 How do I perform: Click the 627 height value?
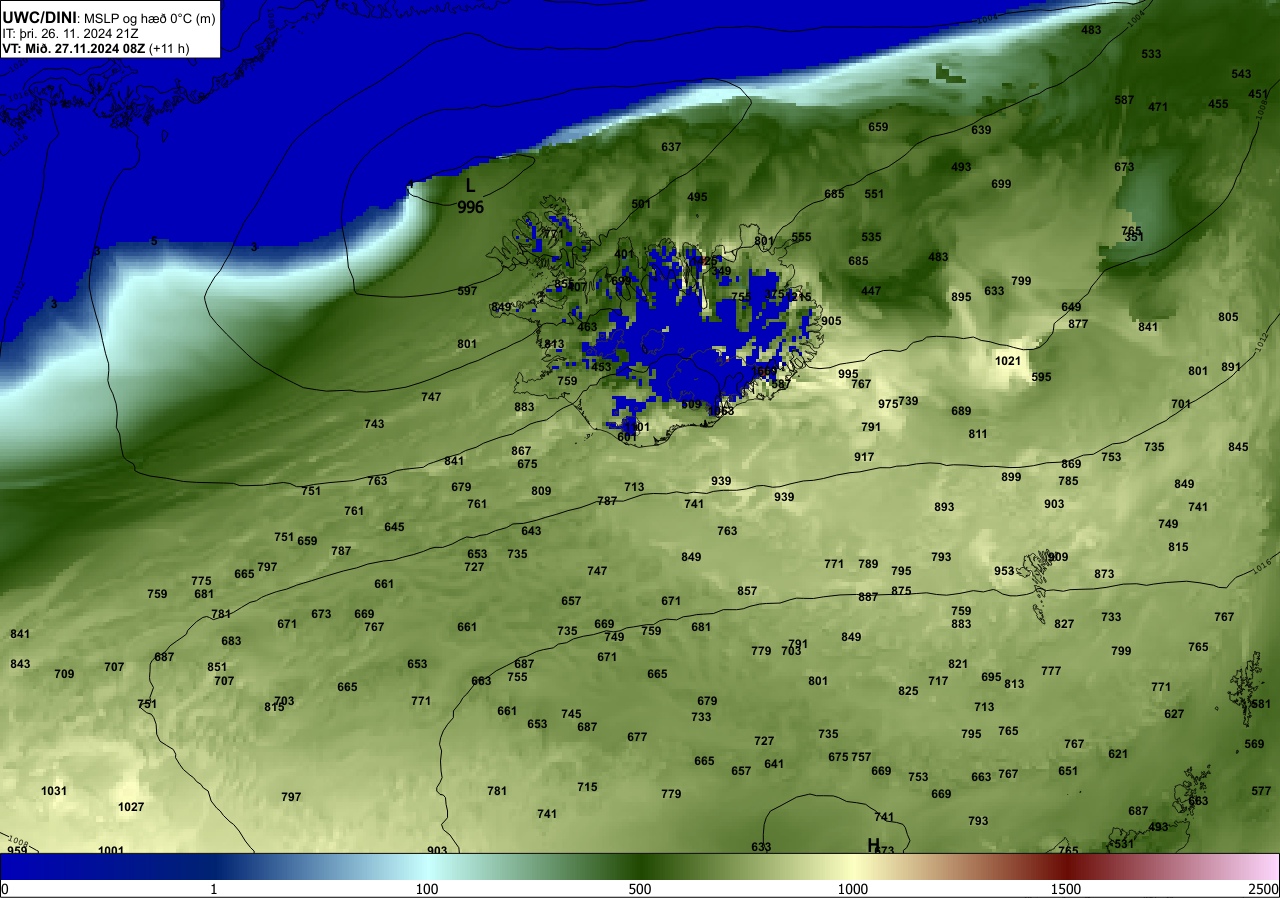point(1174,714)
